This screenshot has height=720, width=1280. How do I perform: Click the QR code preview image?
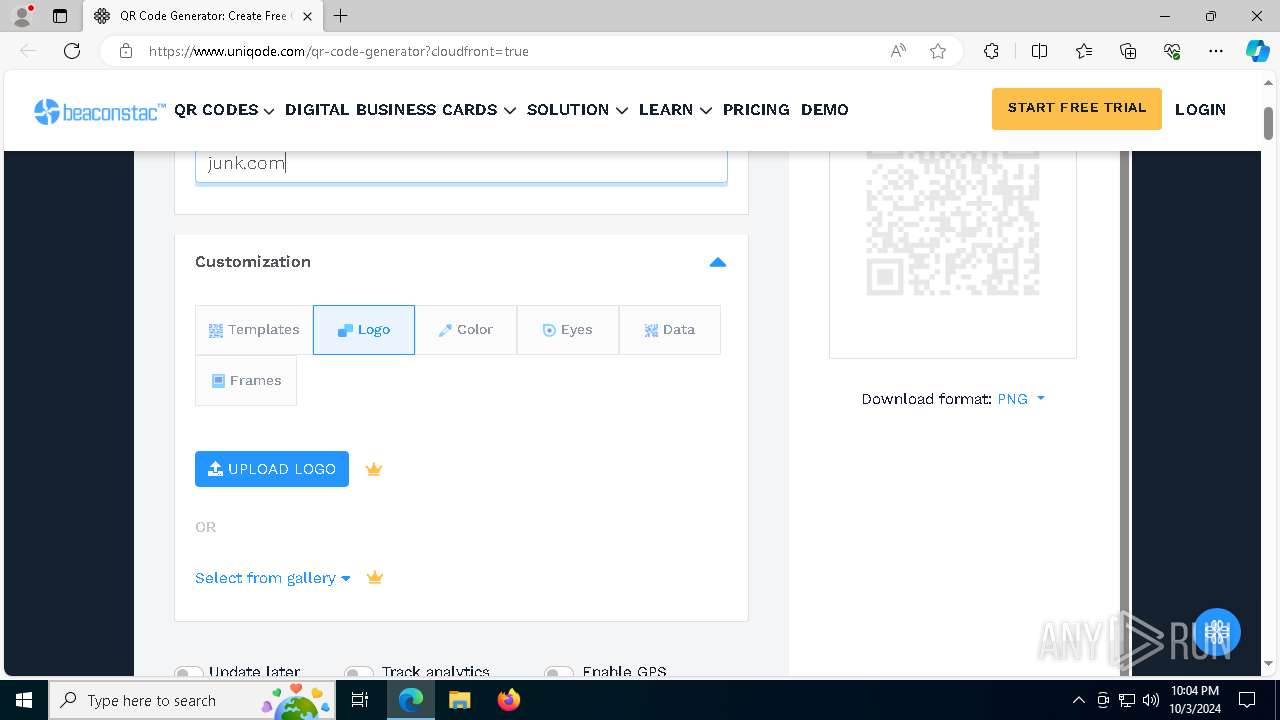point(953,224)
